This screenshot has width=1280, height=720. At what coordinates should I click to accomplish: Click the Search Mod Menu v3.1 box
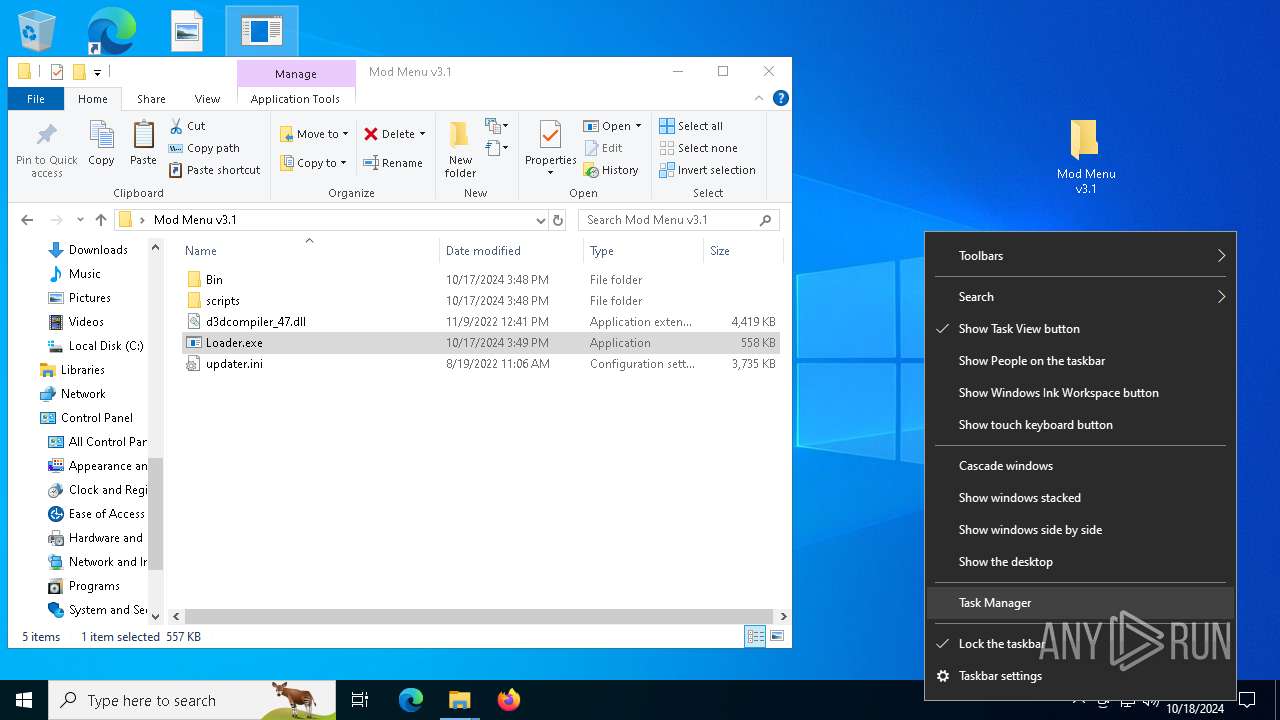(678, 220)
